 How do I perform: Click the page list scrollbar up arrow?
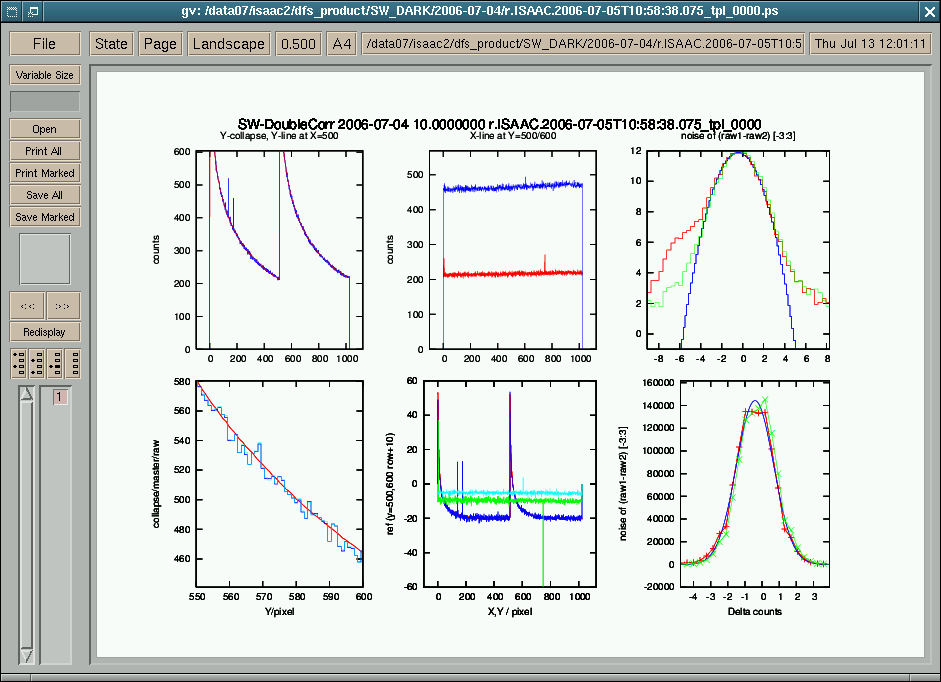pos(27,395)
